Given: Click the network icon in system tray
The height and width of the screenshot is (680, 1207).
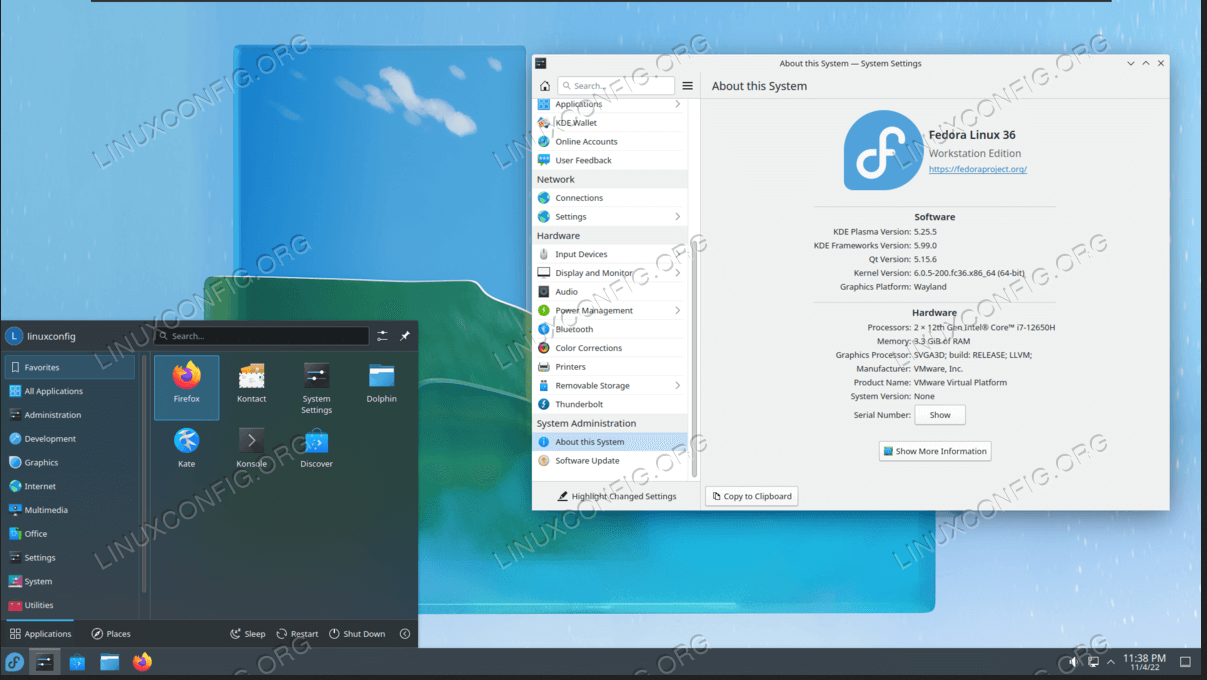Looking at the screenshot, I should (x=1093, y=662).
